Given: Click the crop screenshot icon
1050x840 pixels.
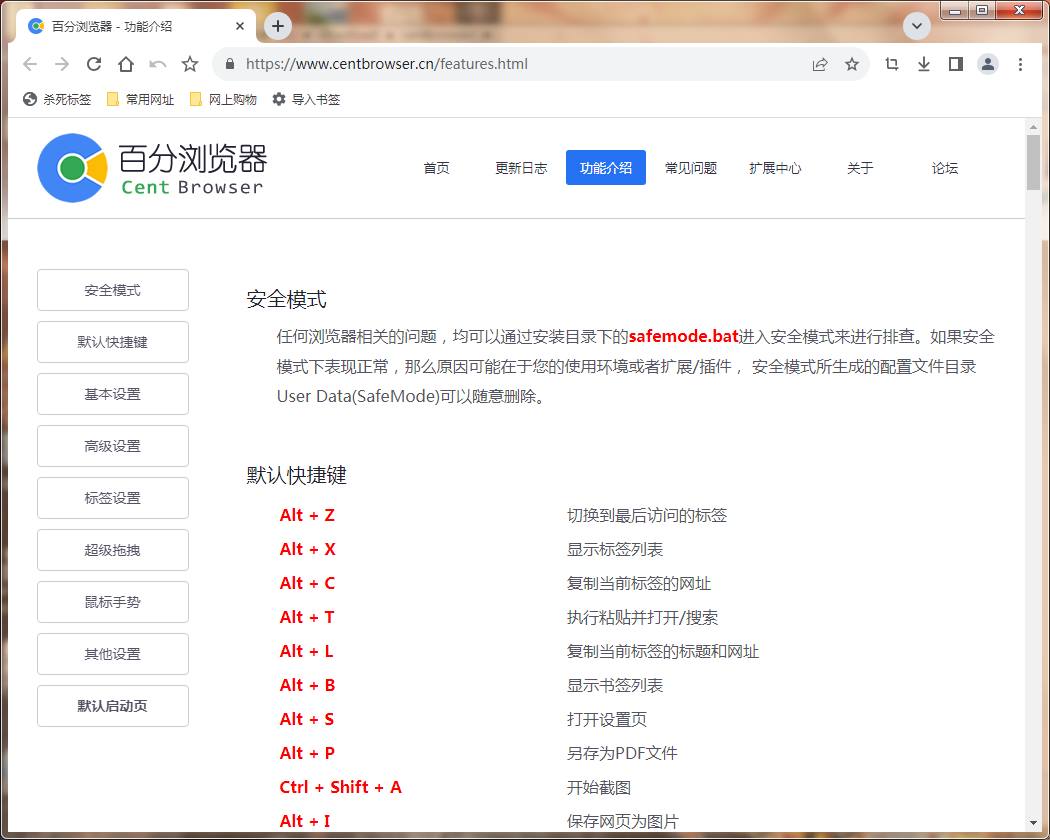Looking at the screenshot, I should (x=892, y=64).
